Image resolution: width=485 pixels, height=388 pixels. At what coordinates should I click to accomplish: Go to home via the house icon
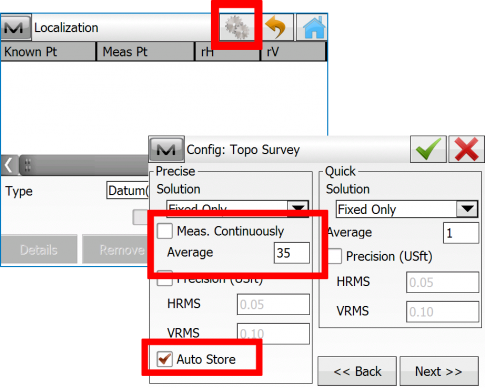pyautogui.click(x=313, y=28)
